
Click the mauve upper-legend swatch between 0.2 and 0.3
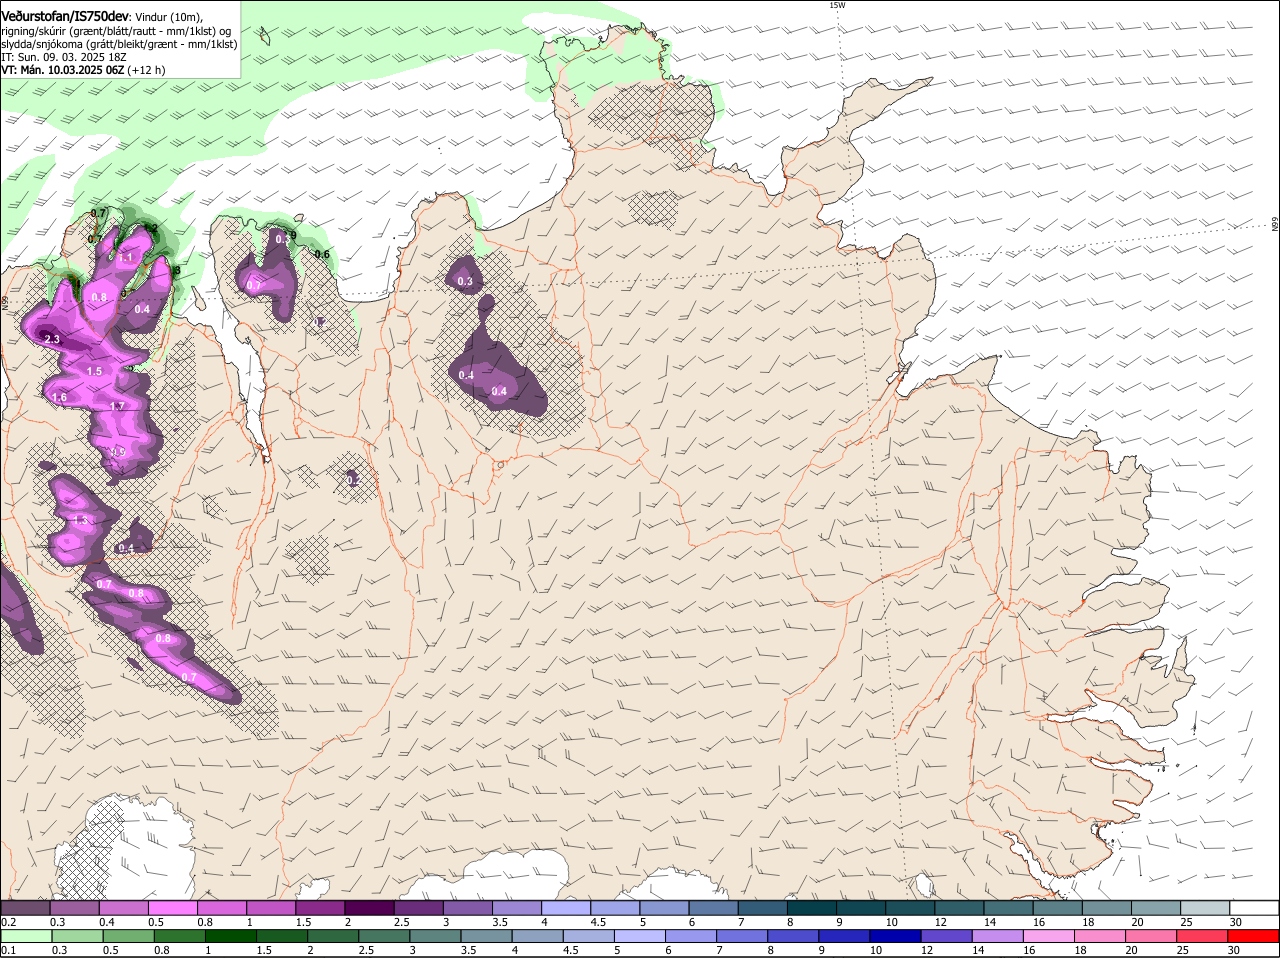coord(25,907)
